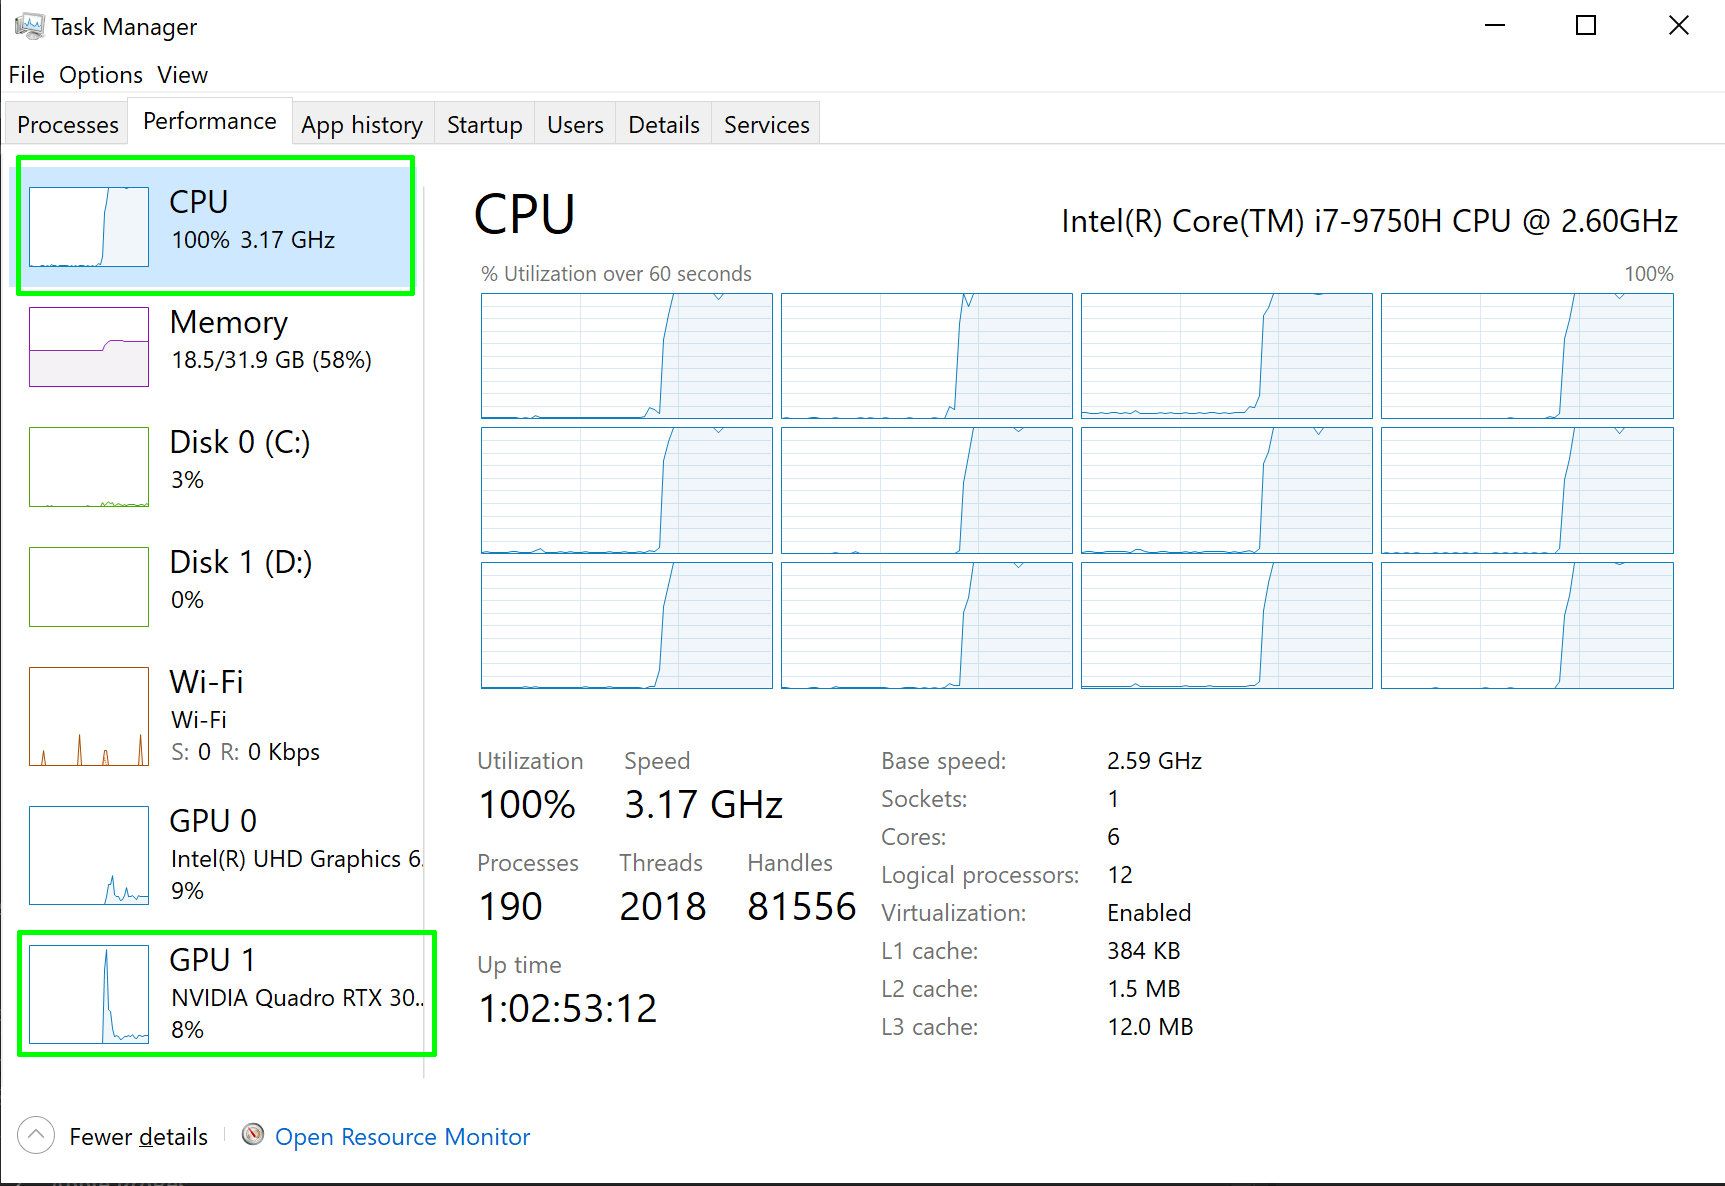Click the Wi-Fi S: 0 R: 0 Kbps text

[245, 752]
